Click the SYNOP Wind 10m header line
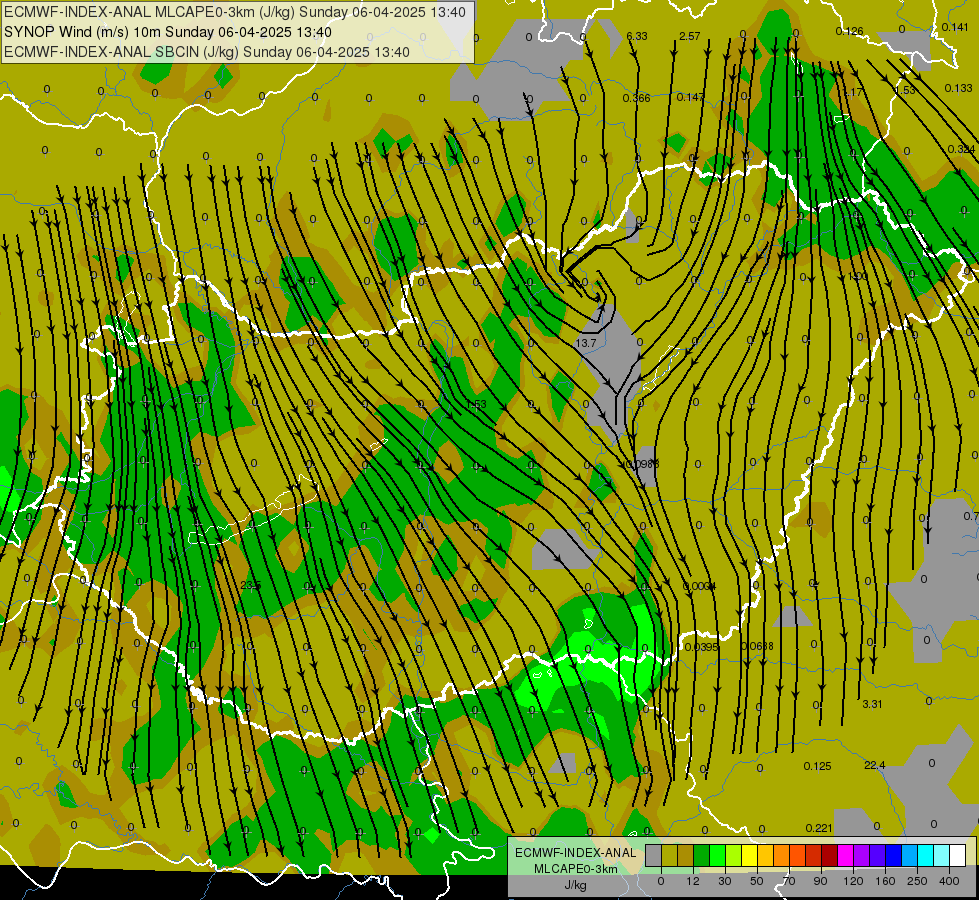Image resolution: width=979 pixels, height=900 pixels. [168, 32]
